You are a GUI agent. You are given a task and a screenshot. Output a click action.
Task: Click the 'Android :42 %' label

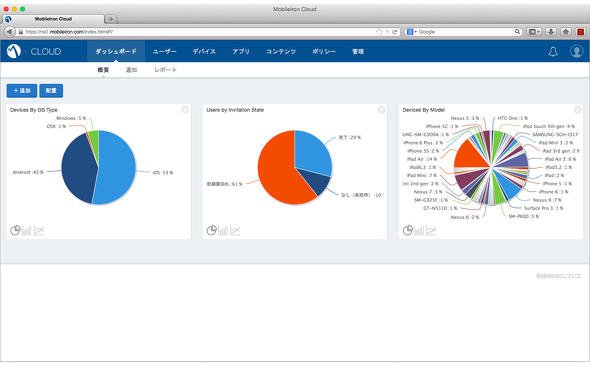pyautogui.click(x=28, y=172)
